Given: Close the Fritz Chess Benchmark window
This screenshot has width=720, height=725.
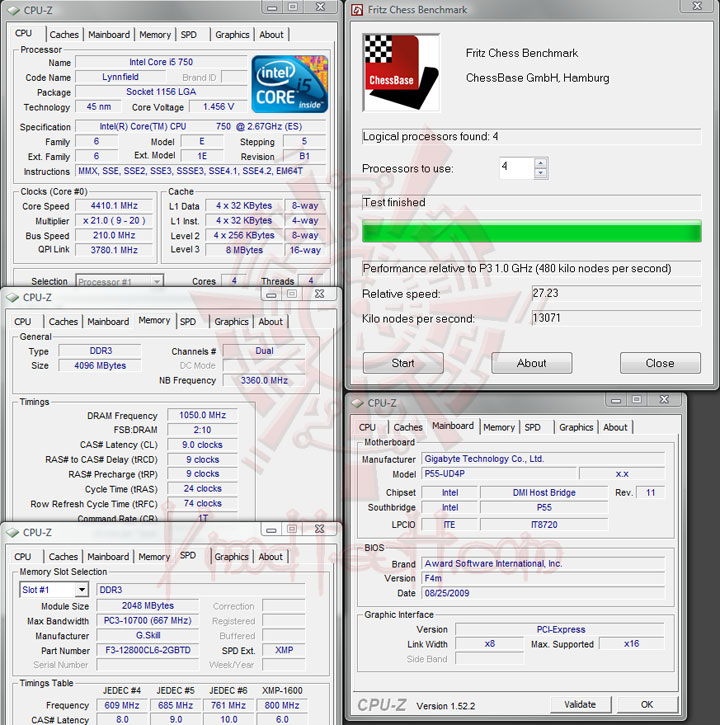Looking at the screenshot, I should click(x=697, y=6).
